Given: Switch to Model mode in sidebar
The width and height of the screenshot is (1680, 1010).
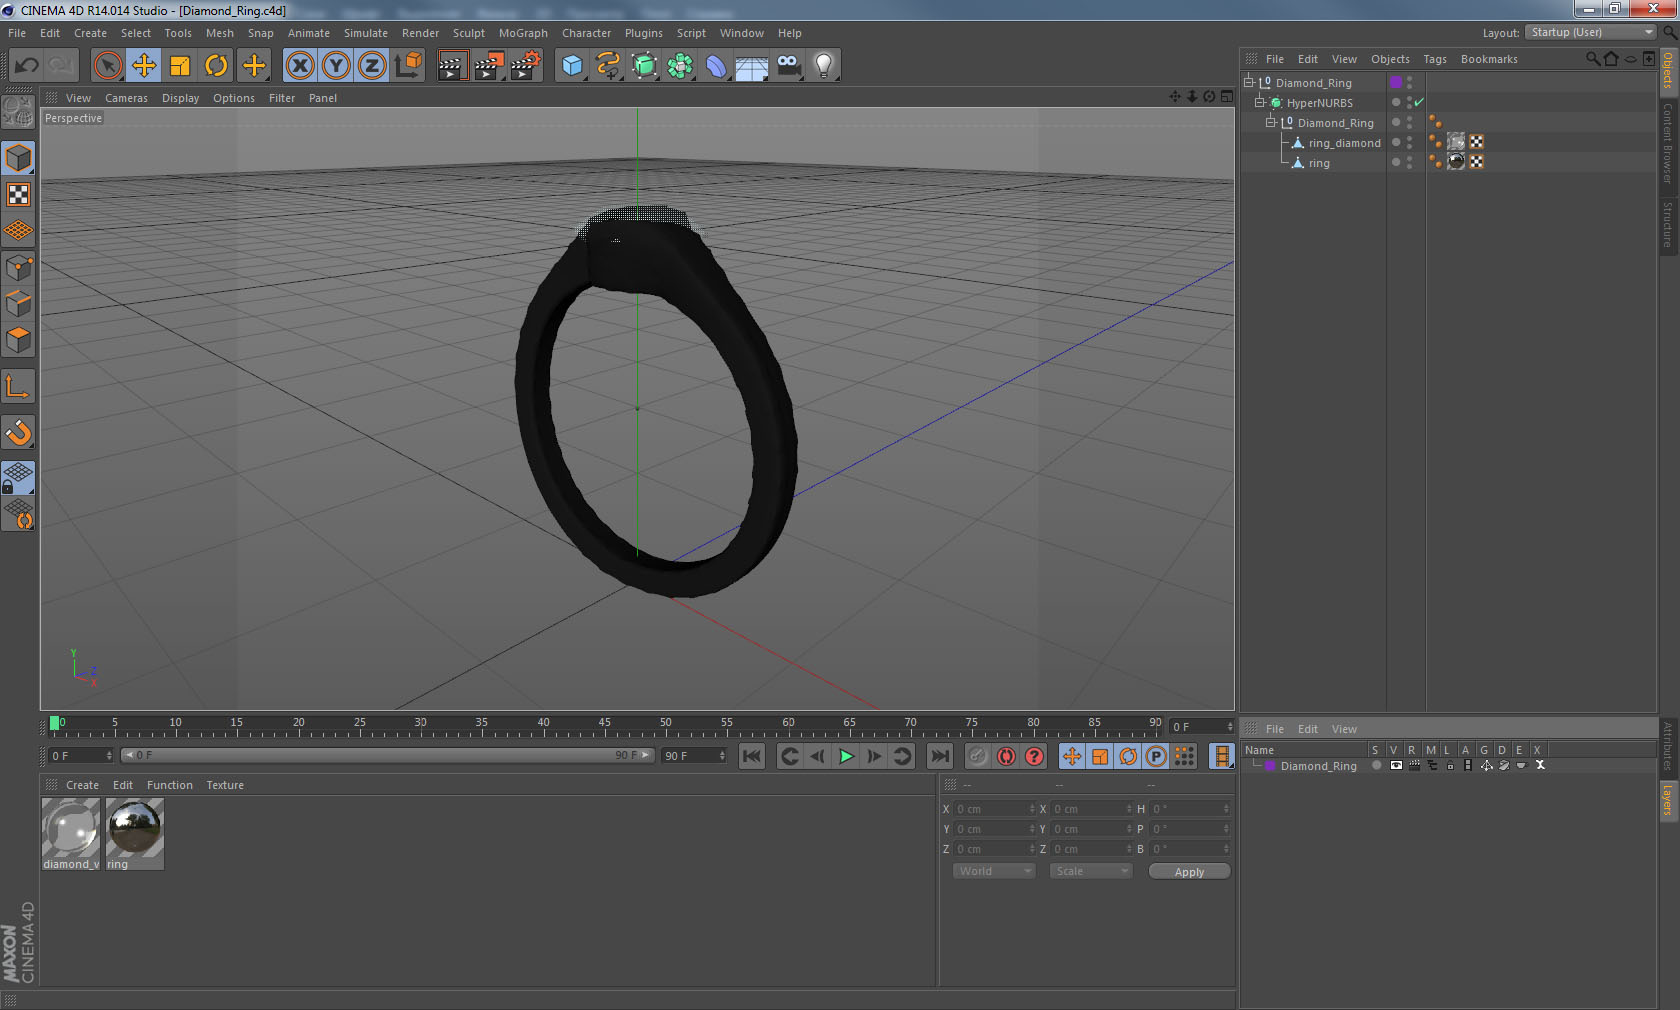Looking at the screenshot, I should (18, 159).
